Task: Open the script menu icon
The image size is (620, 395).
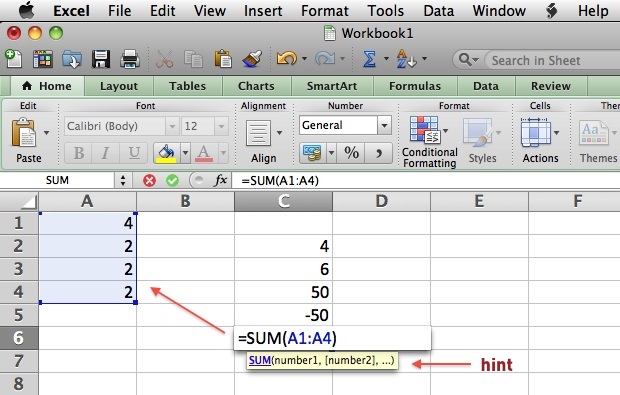Action: click(x=552, y=11)
